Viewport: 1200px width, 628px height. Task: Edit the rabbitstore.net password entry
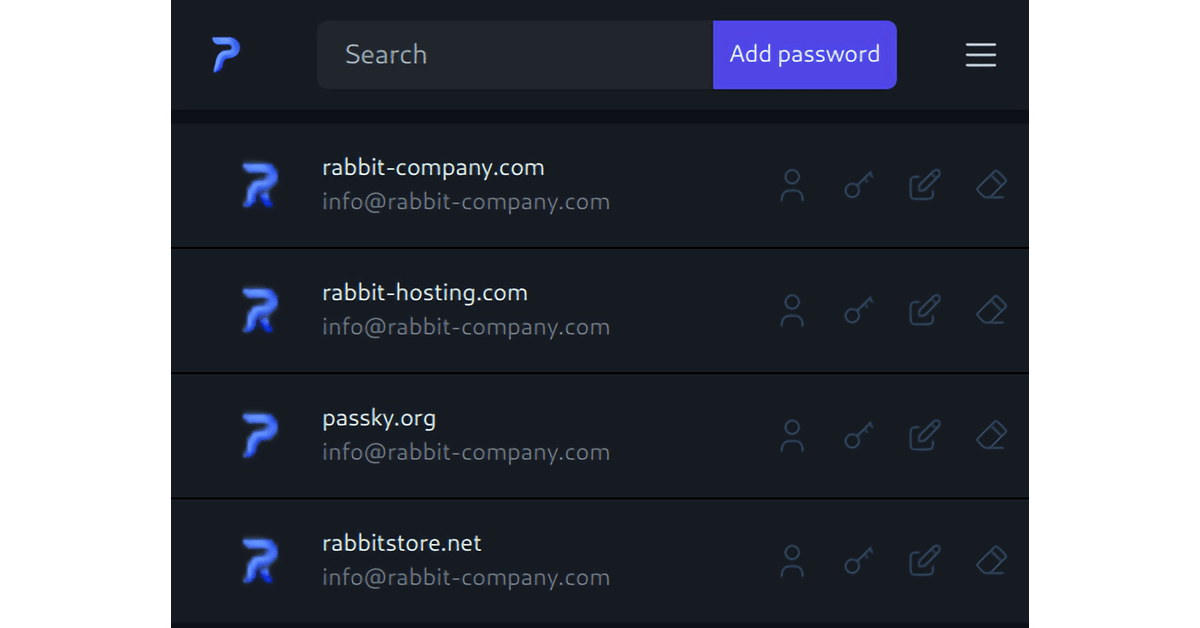924,560
